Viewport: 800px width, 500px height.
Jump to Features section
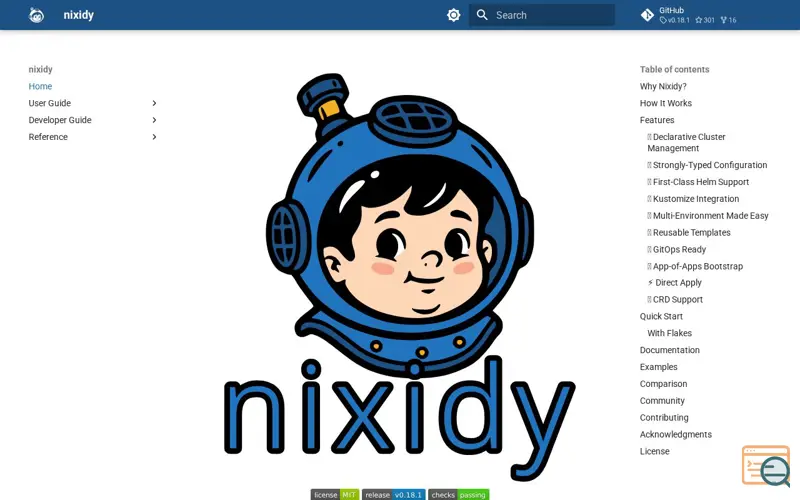pyautogui.click(x=657, y=120)
